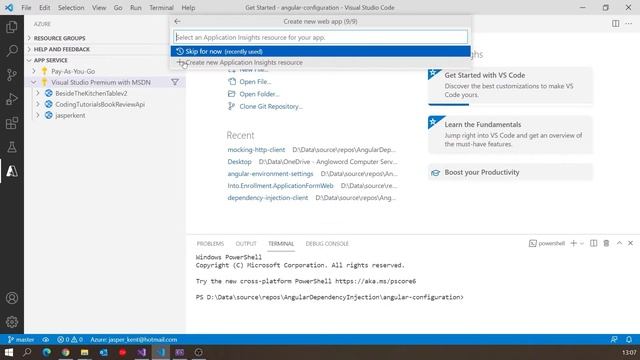
Task: Select Skip for now option
Action: tap(320, 51)
